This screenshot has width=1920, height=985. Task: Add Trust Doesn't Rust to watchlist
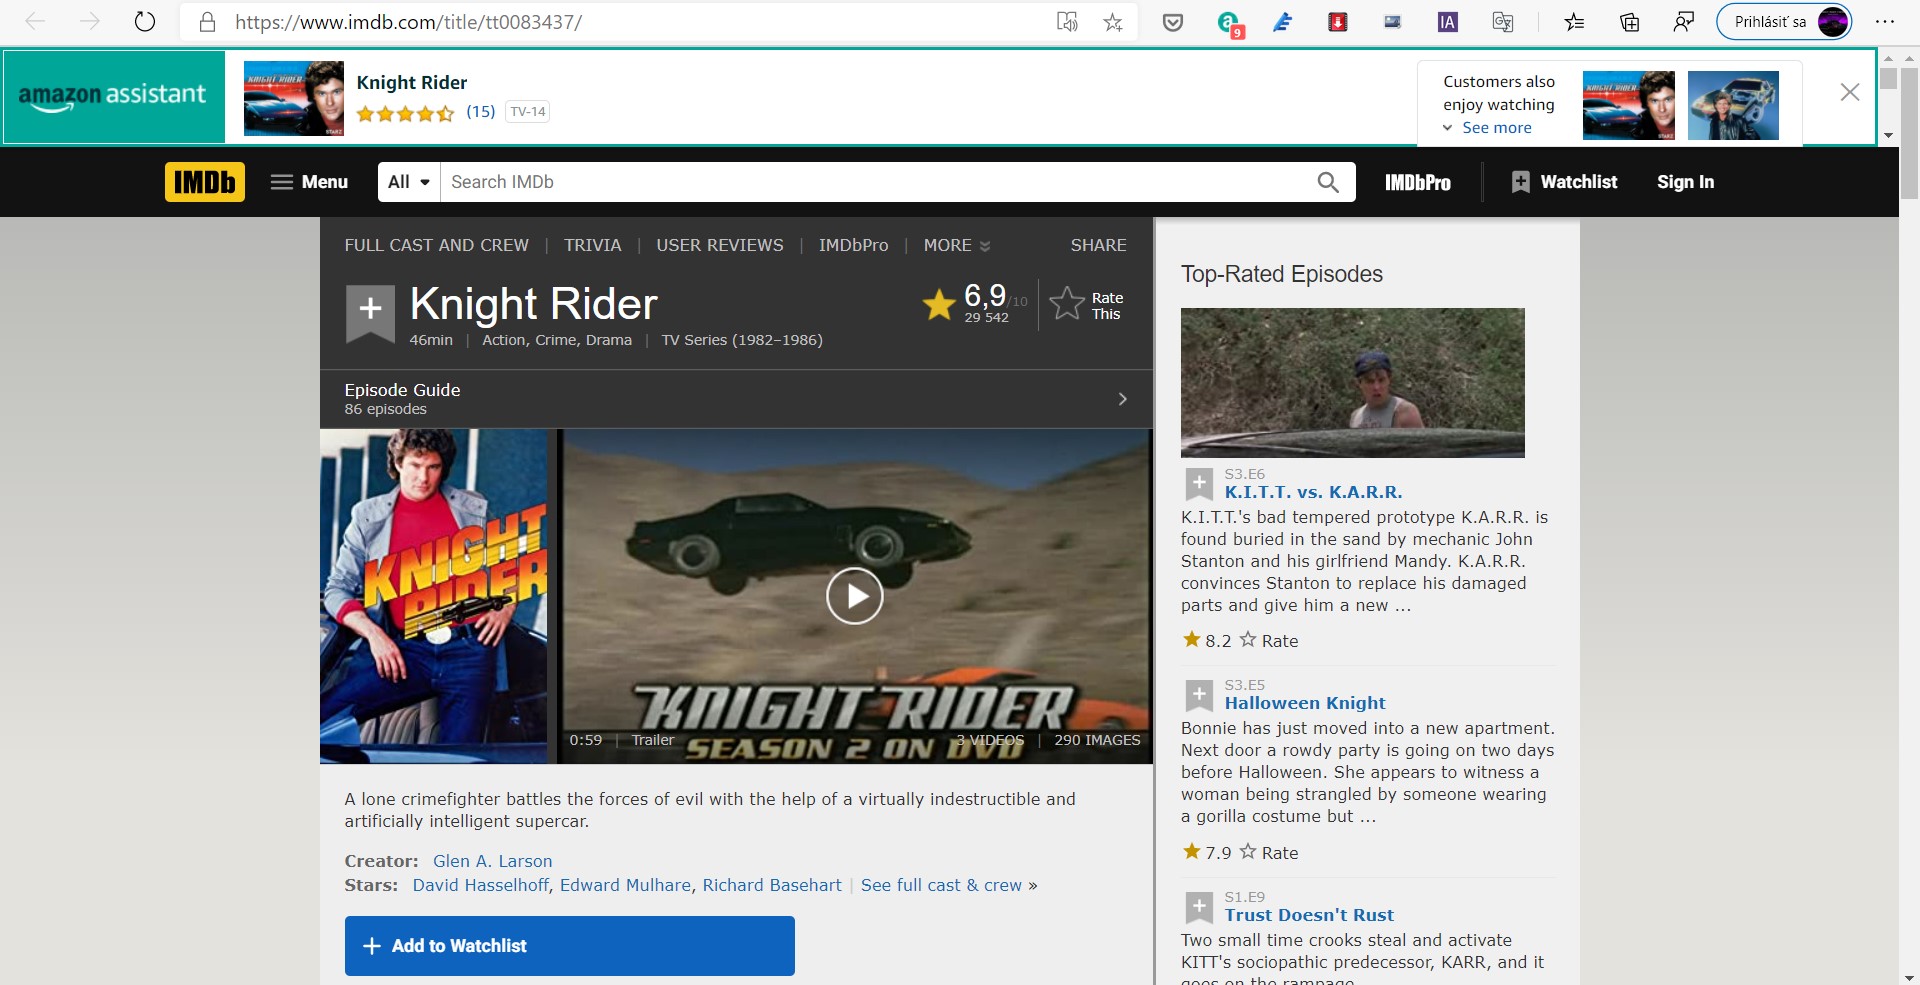pos(1199,907)
